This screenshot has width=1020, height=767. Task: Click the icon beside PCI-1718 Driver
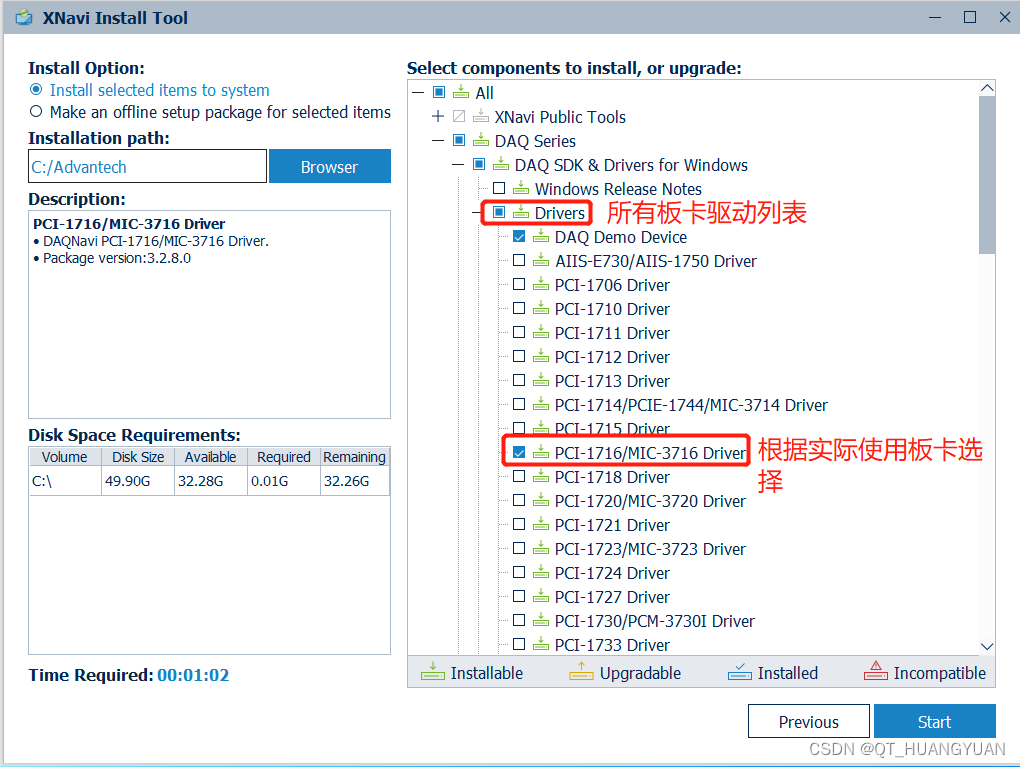pos(541,477)
